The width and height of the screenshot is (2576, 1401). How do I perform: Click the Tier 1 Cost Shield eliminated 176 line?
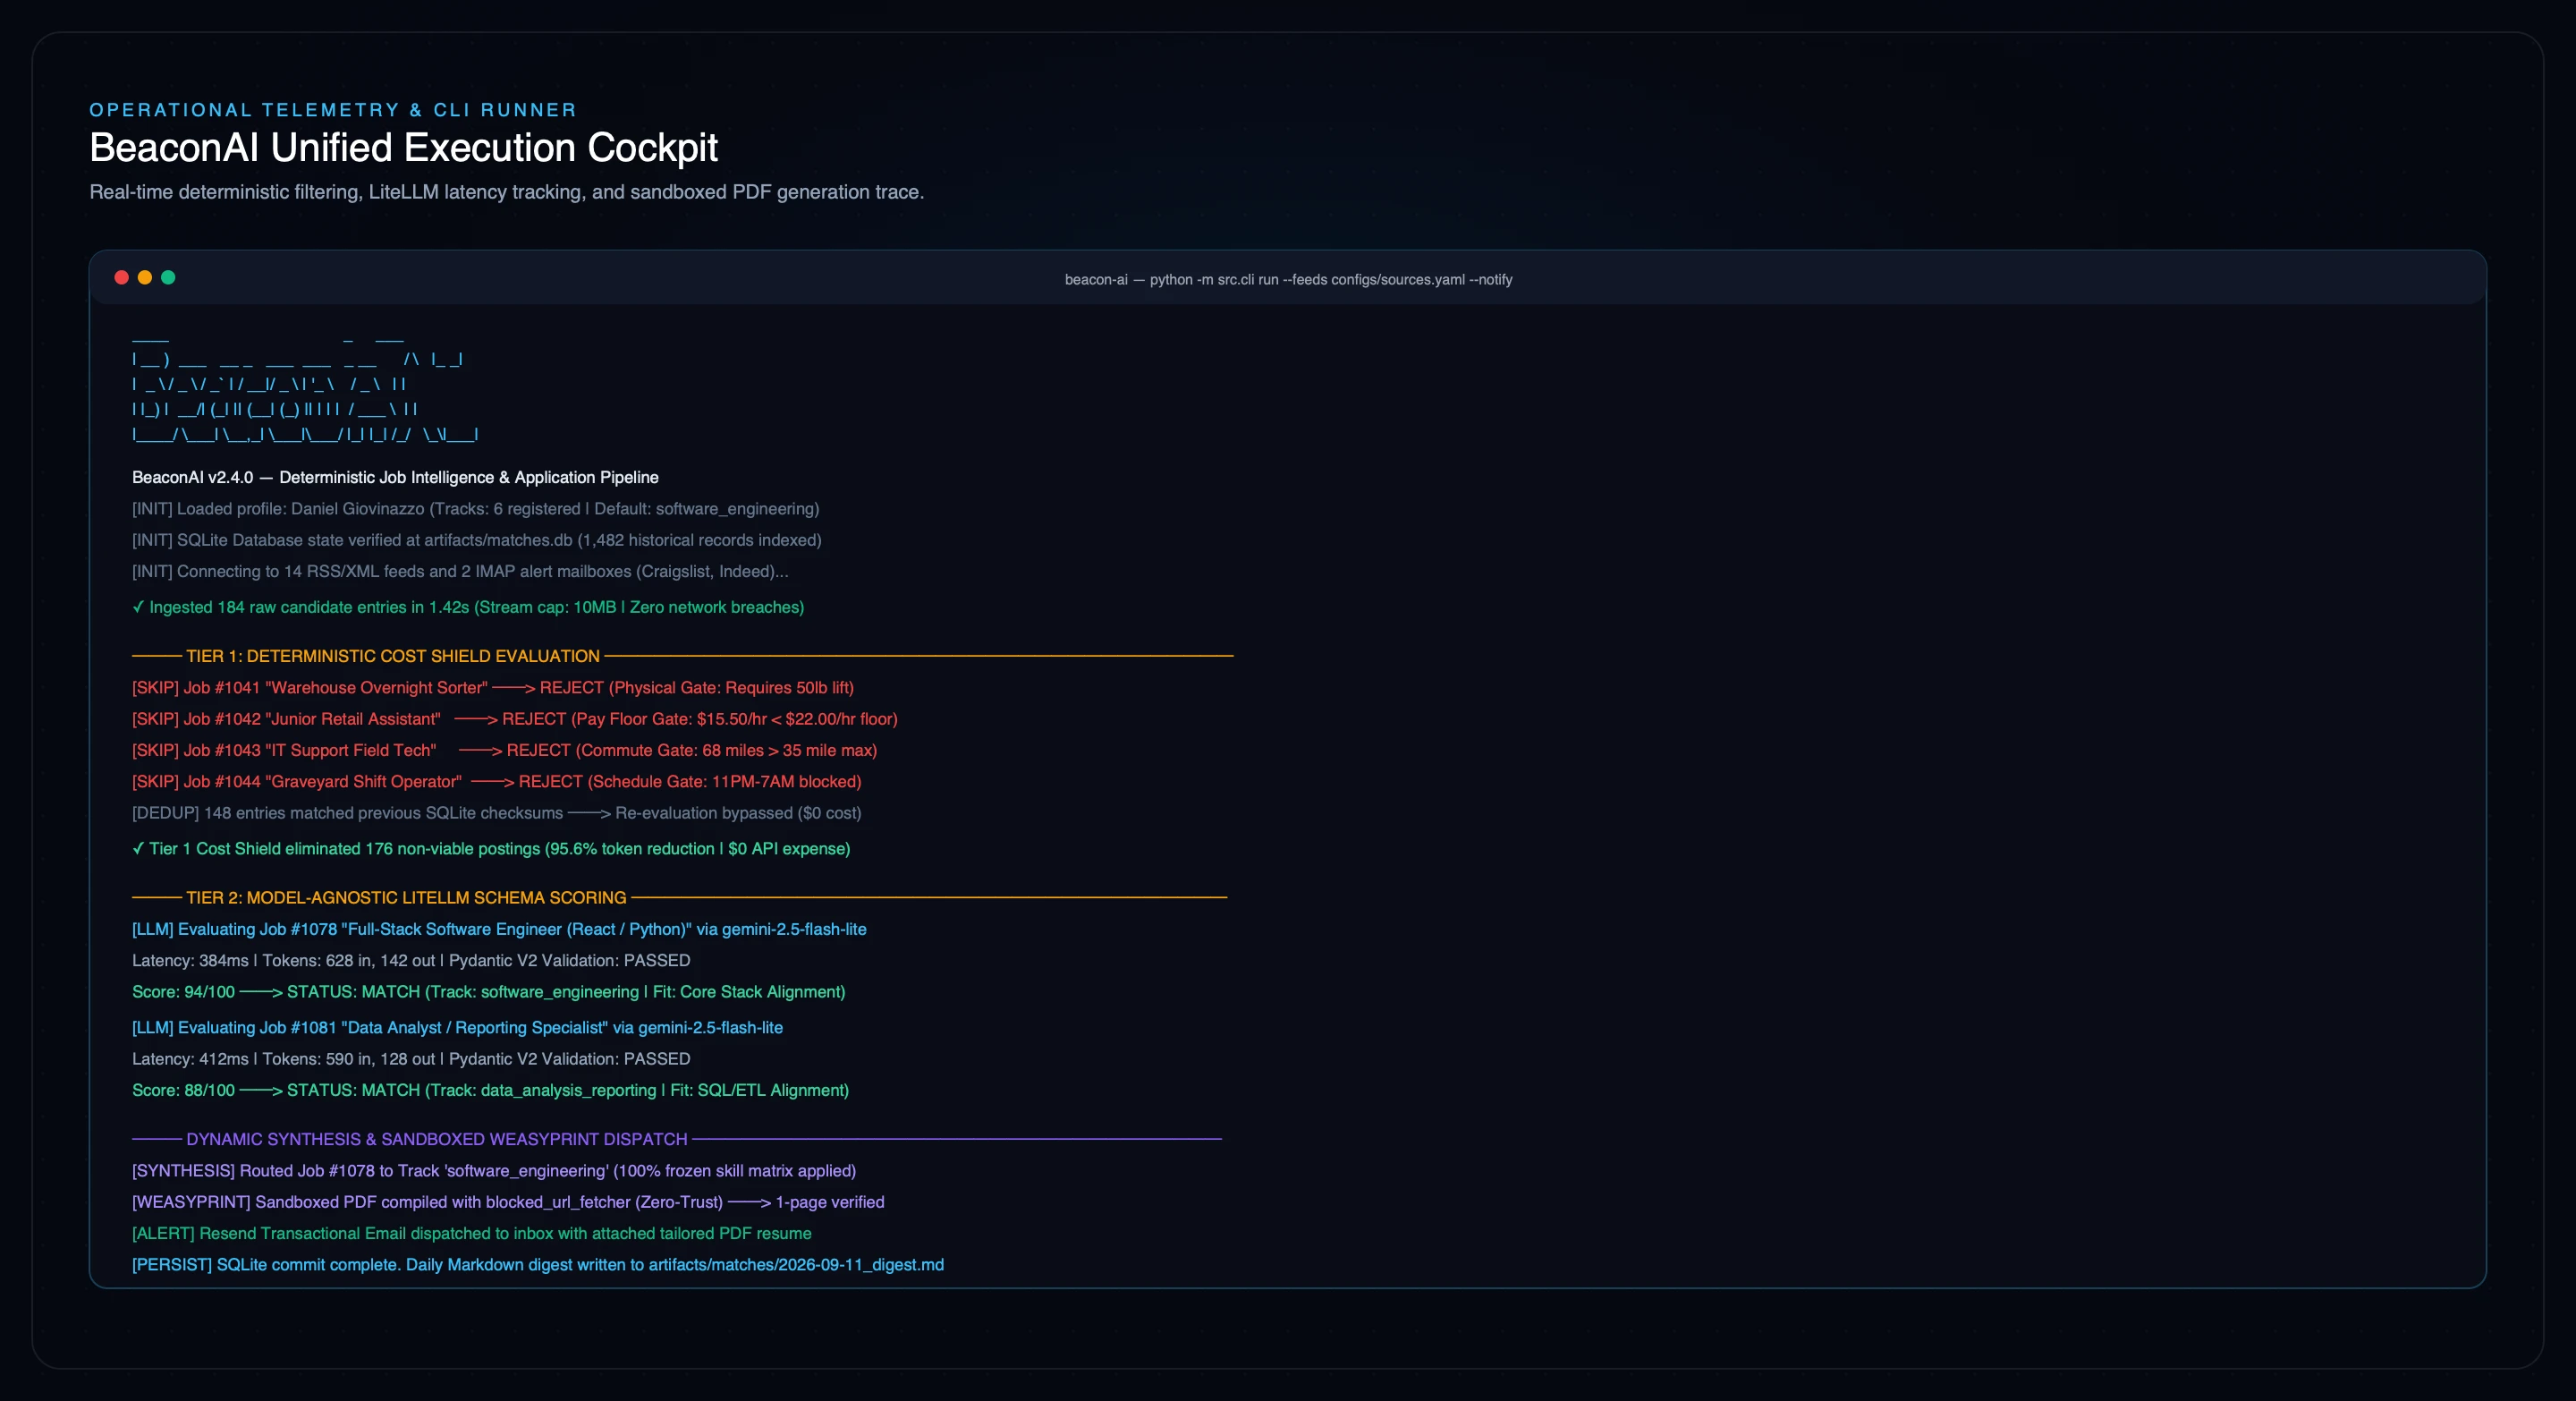pos(491,849)
